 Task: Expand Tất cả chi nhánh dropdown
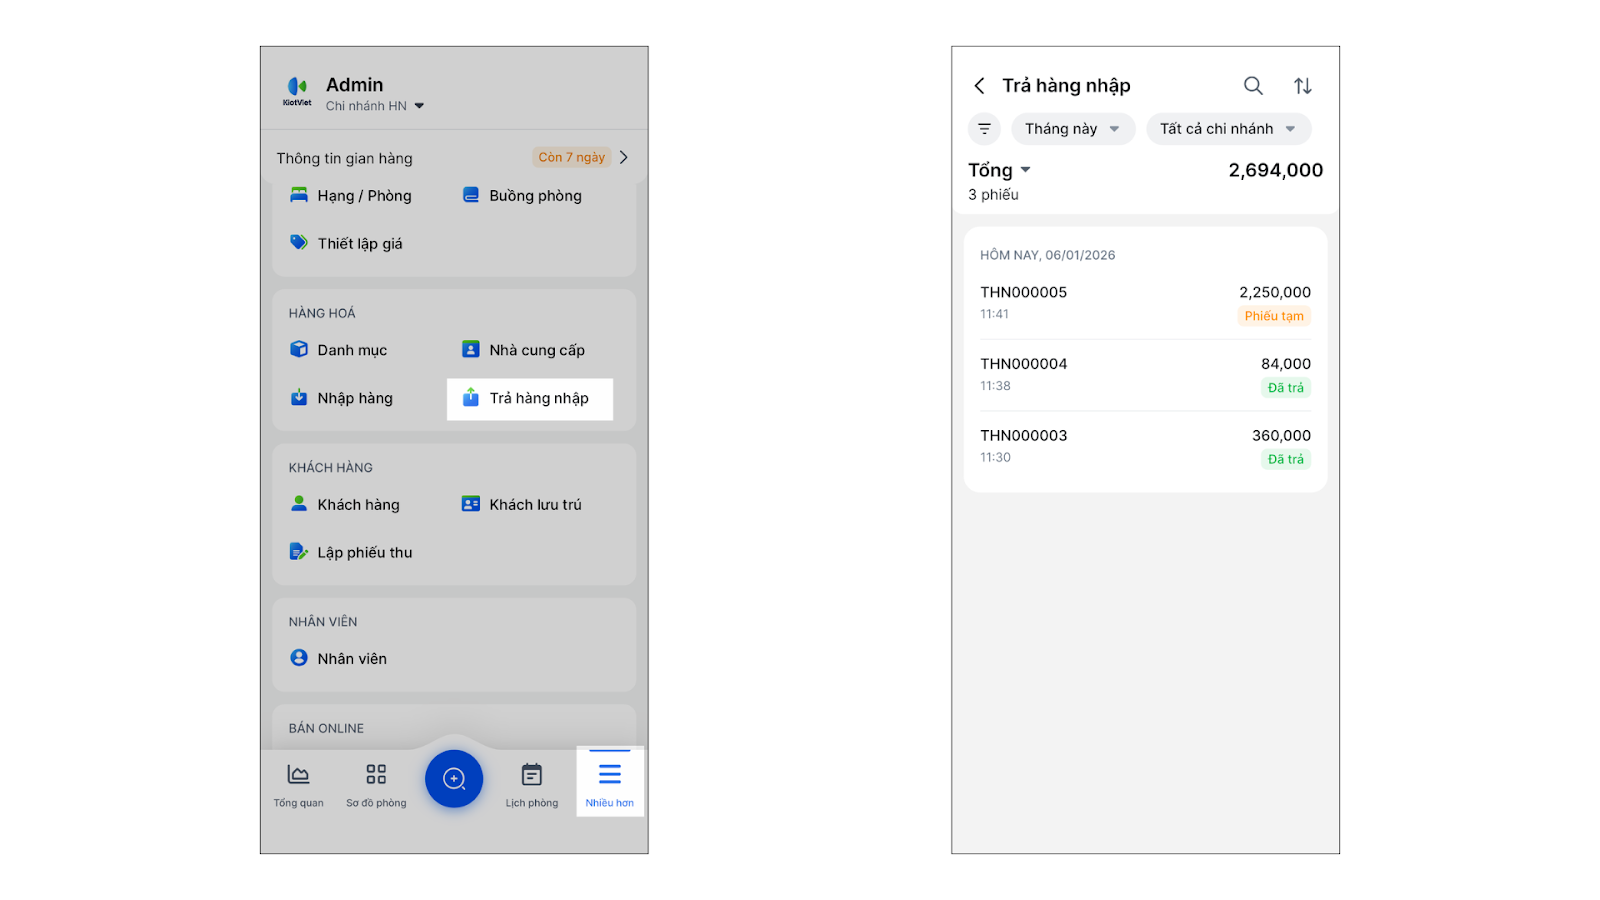tap(1227, 129)
